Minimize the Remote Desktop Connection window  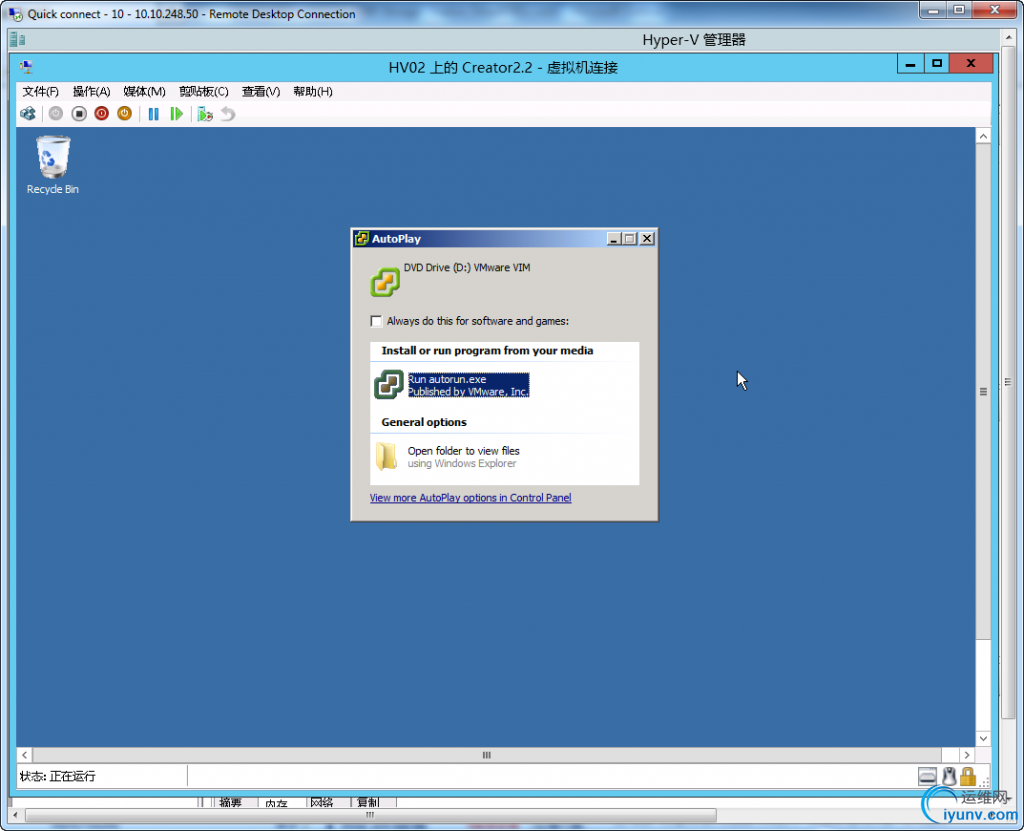click(x=933, y=10)
